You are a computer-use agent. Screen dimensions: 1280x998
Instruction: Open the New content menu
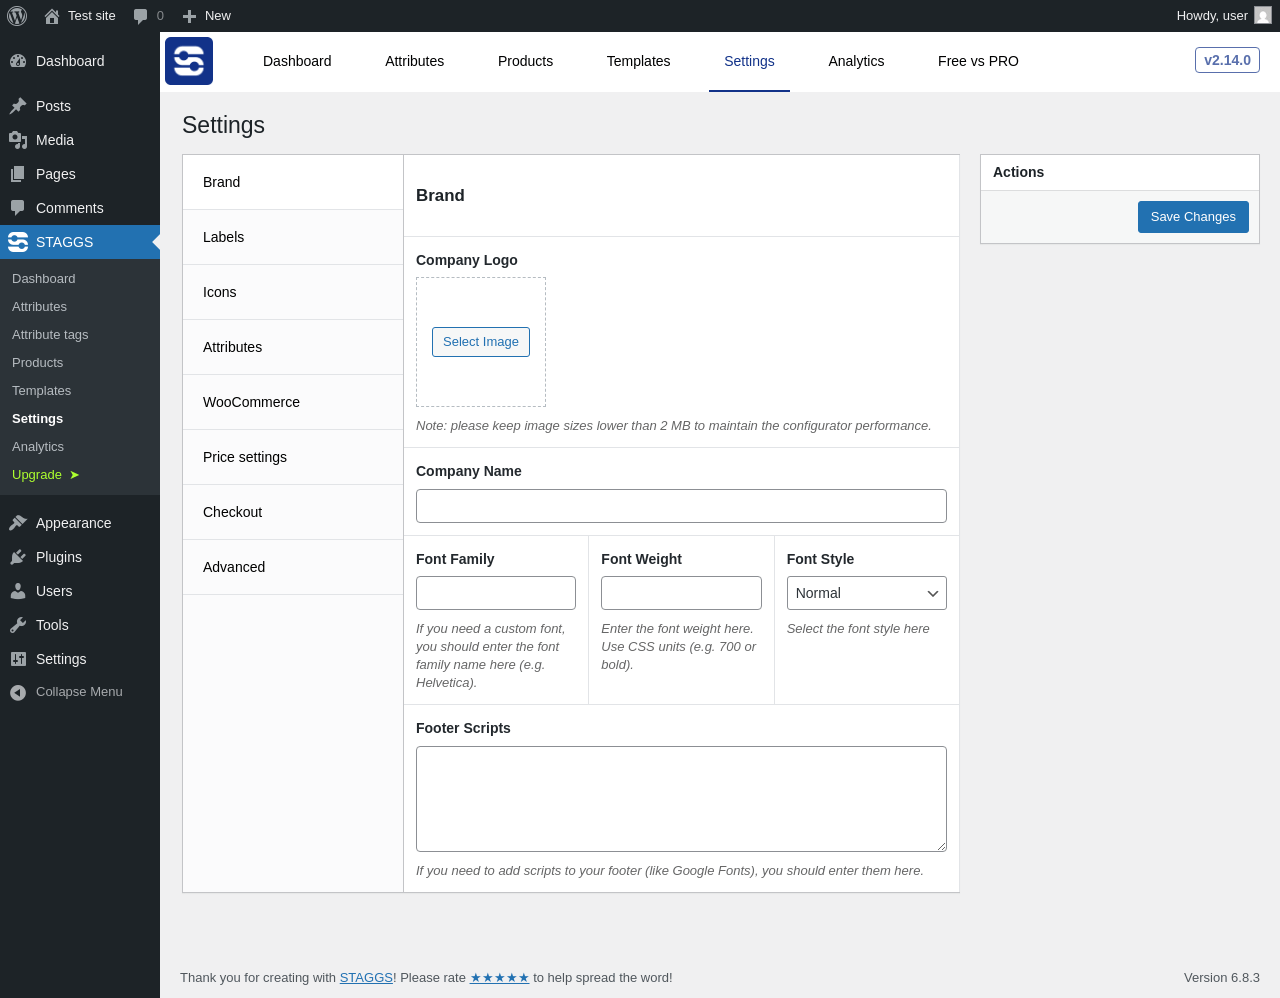[x=207, y=16]
